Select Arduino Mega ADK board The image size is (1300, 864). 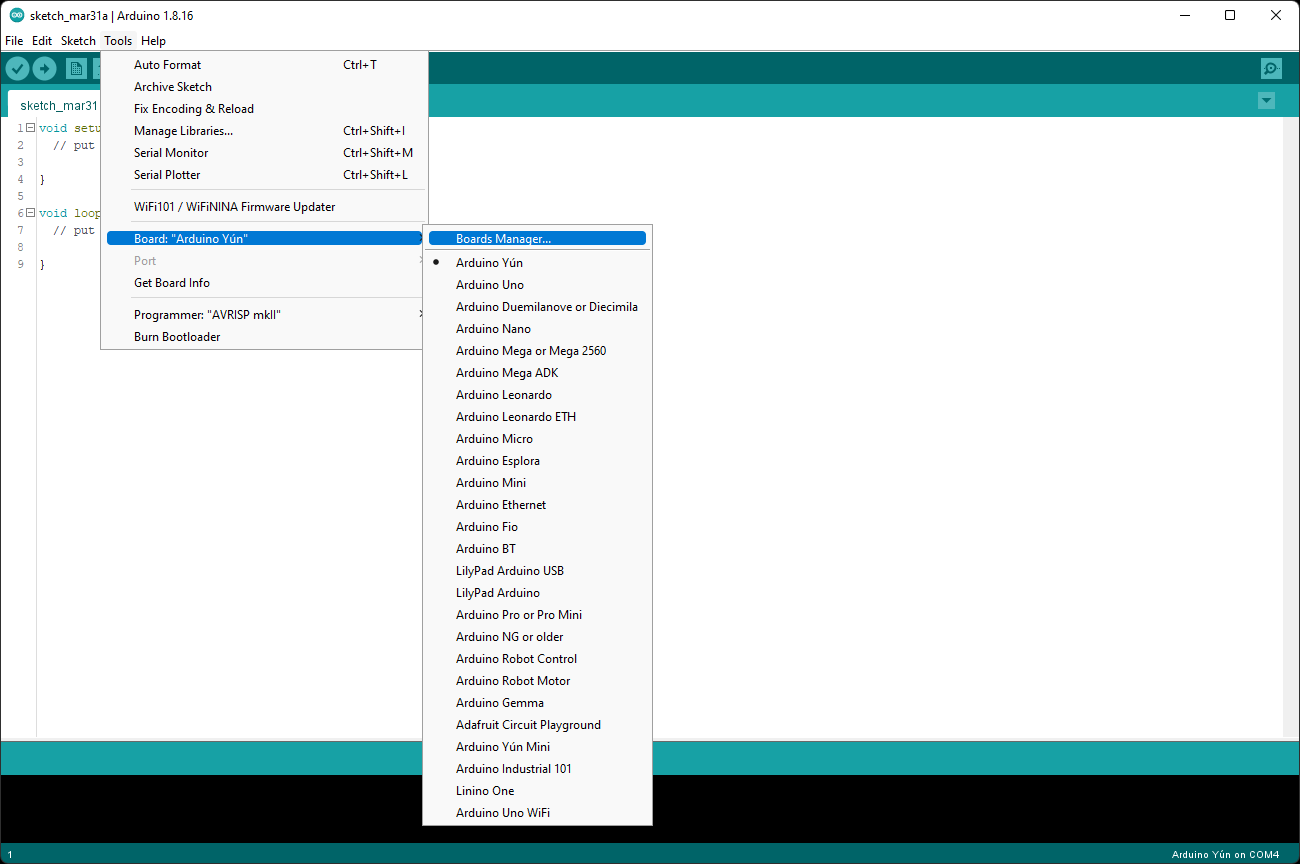click(x=537, y=373)
